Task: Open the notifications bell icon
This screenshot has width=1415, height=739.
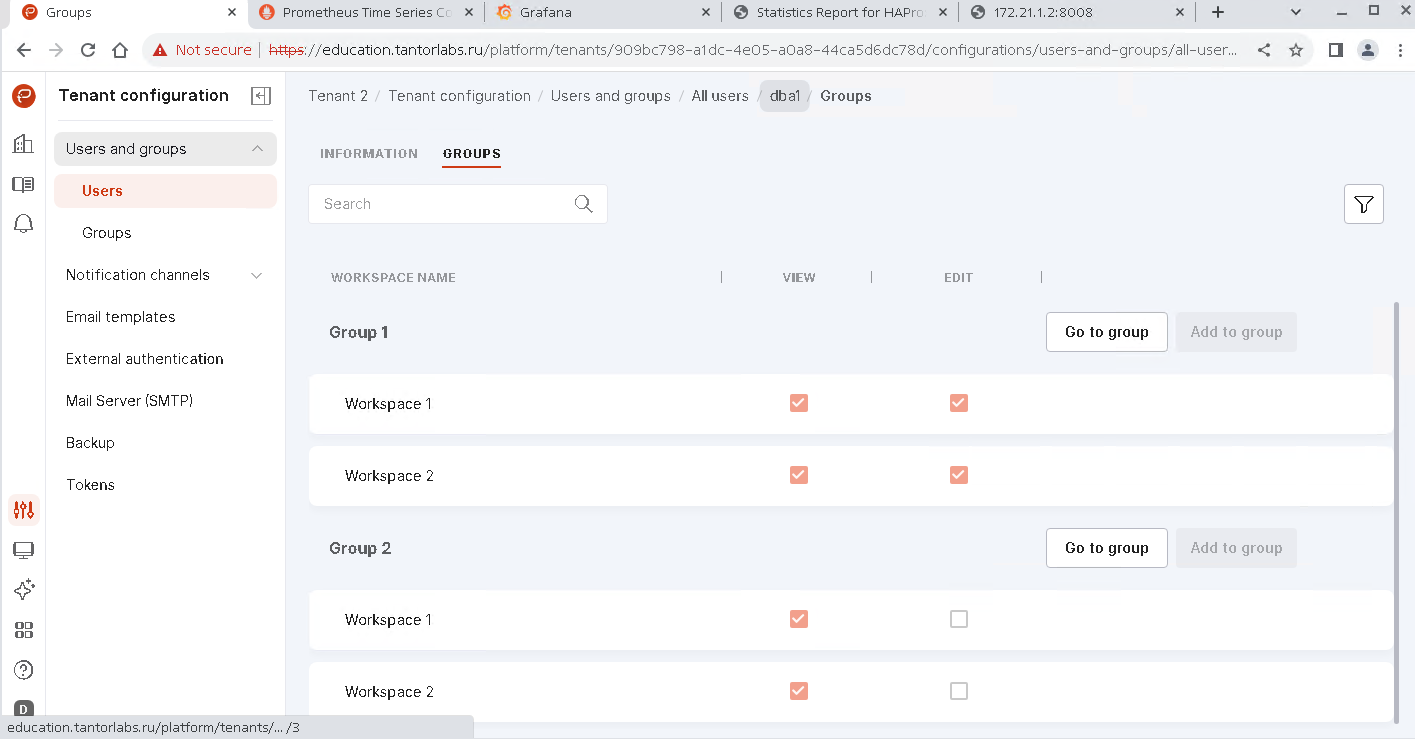Action: click(24, 224)
